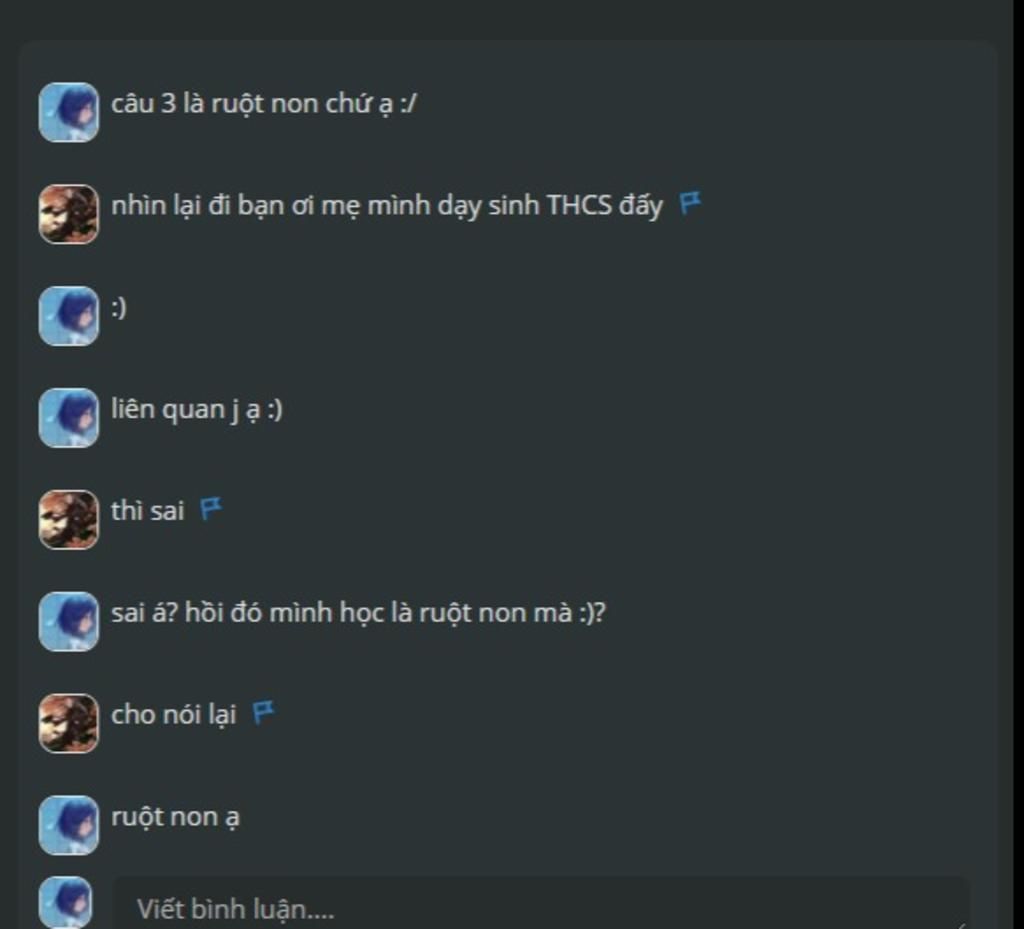
Task: Click the flag icon beside "mẹ mình dạy sinh THCS đấy"
Action: coord(690,203)
